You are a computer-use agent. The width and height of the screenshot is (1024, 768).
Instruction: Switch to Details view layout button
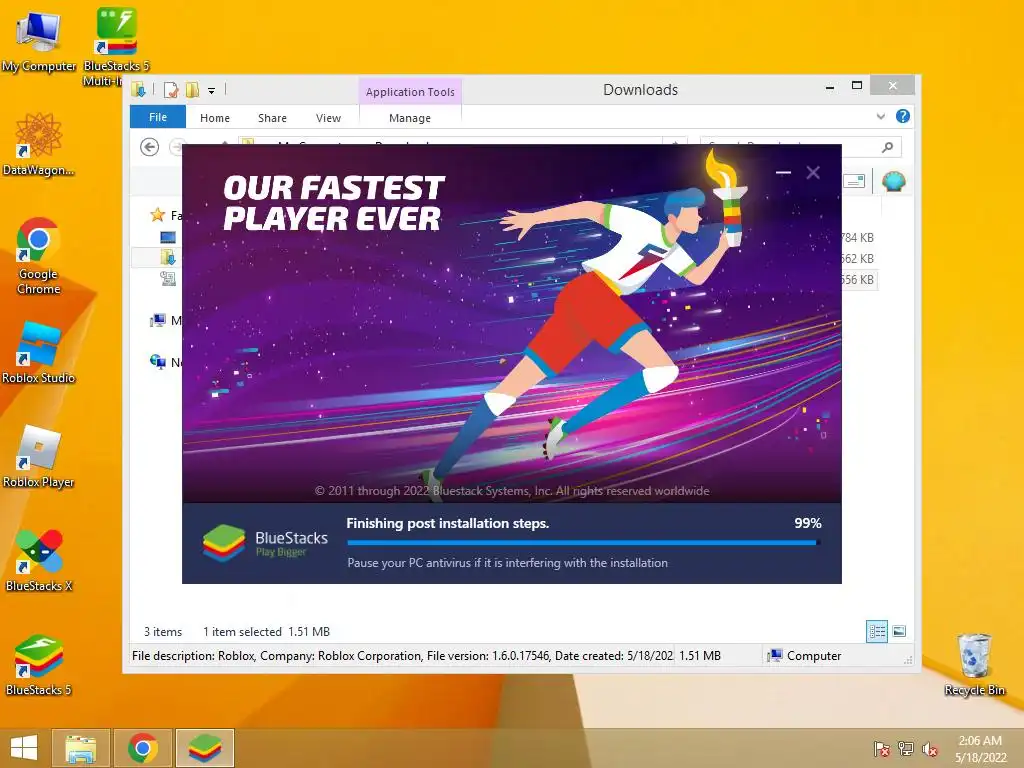pos(877,631)
